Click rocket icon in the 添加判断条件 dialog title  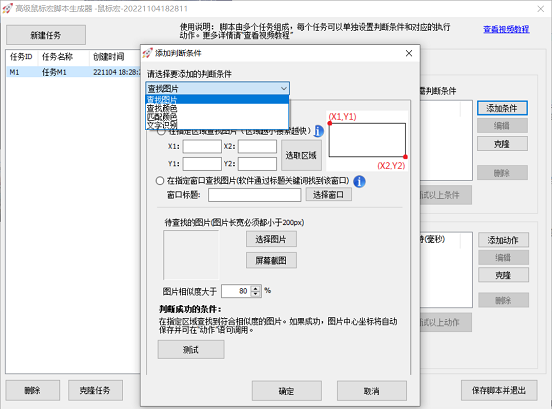(x=148, y=53)
